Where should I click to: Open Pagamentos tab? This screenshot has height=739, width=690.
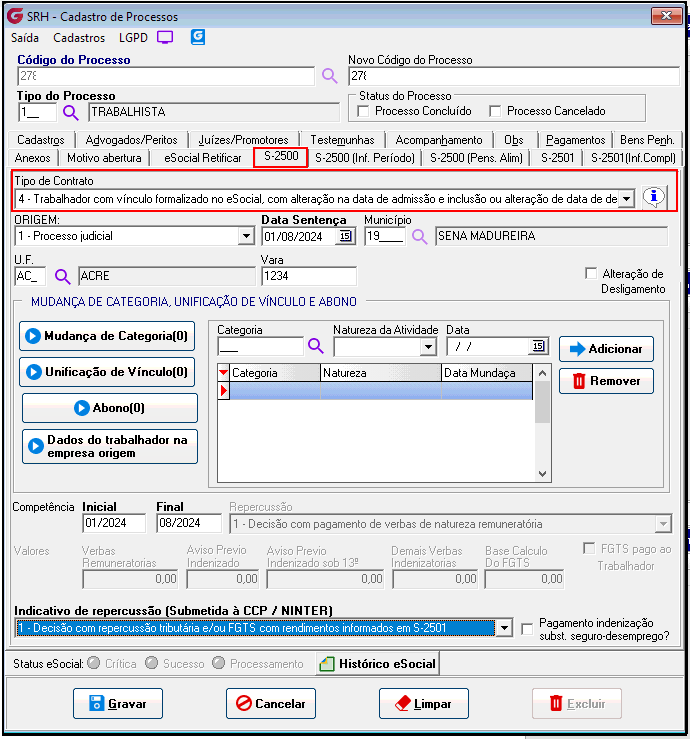pos(575,140)
